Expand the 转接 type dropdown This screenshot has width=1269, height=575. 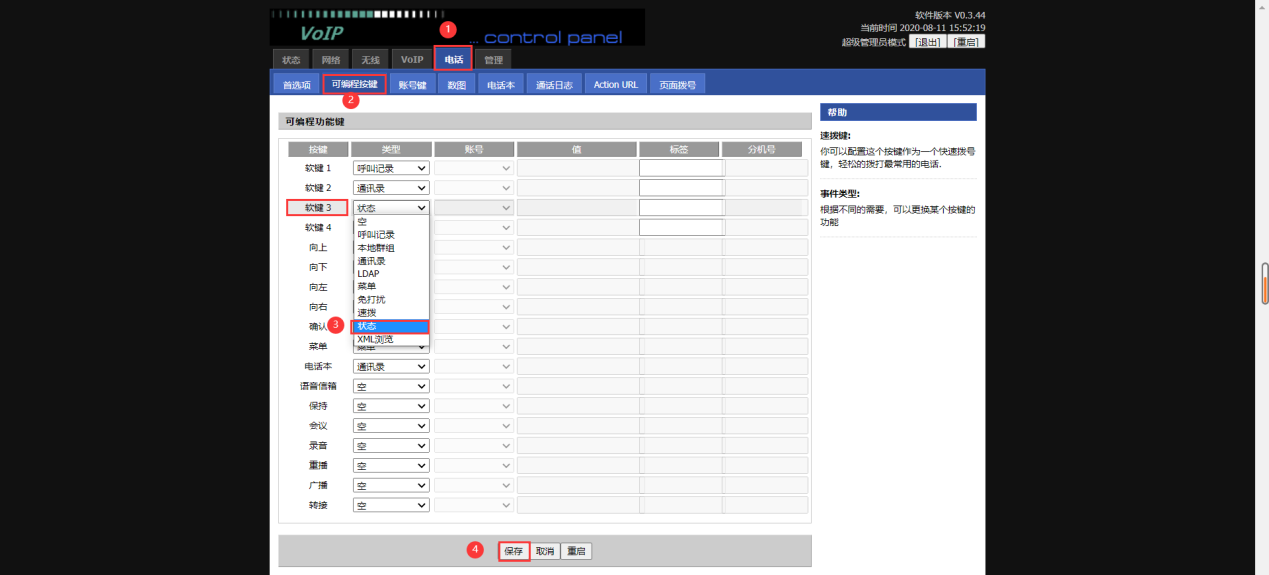point(391,505)
